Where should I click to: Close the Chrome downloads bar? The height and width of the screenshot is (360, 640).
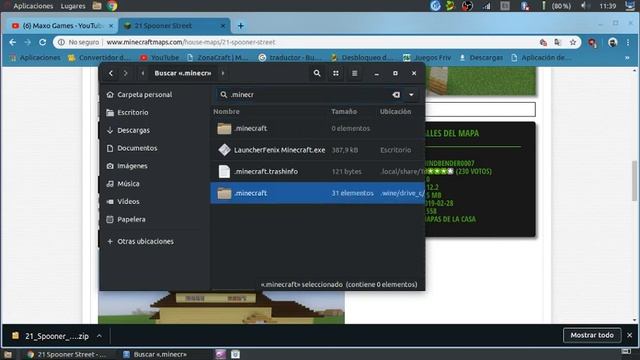(x=630, y=335)
